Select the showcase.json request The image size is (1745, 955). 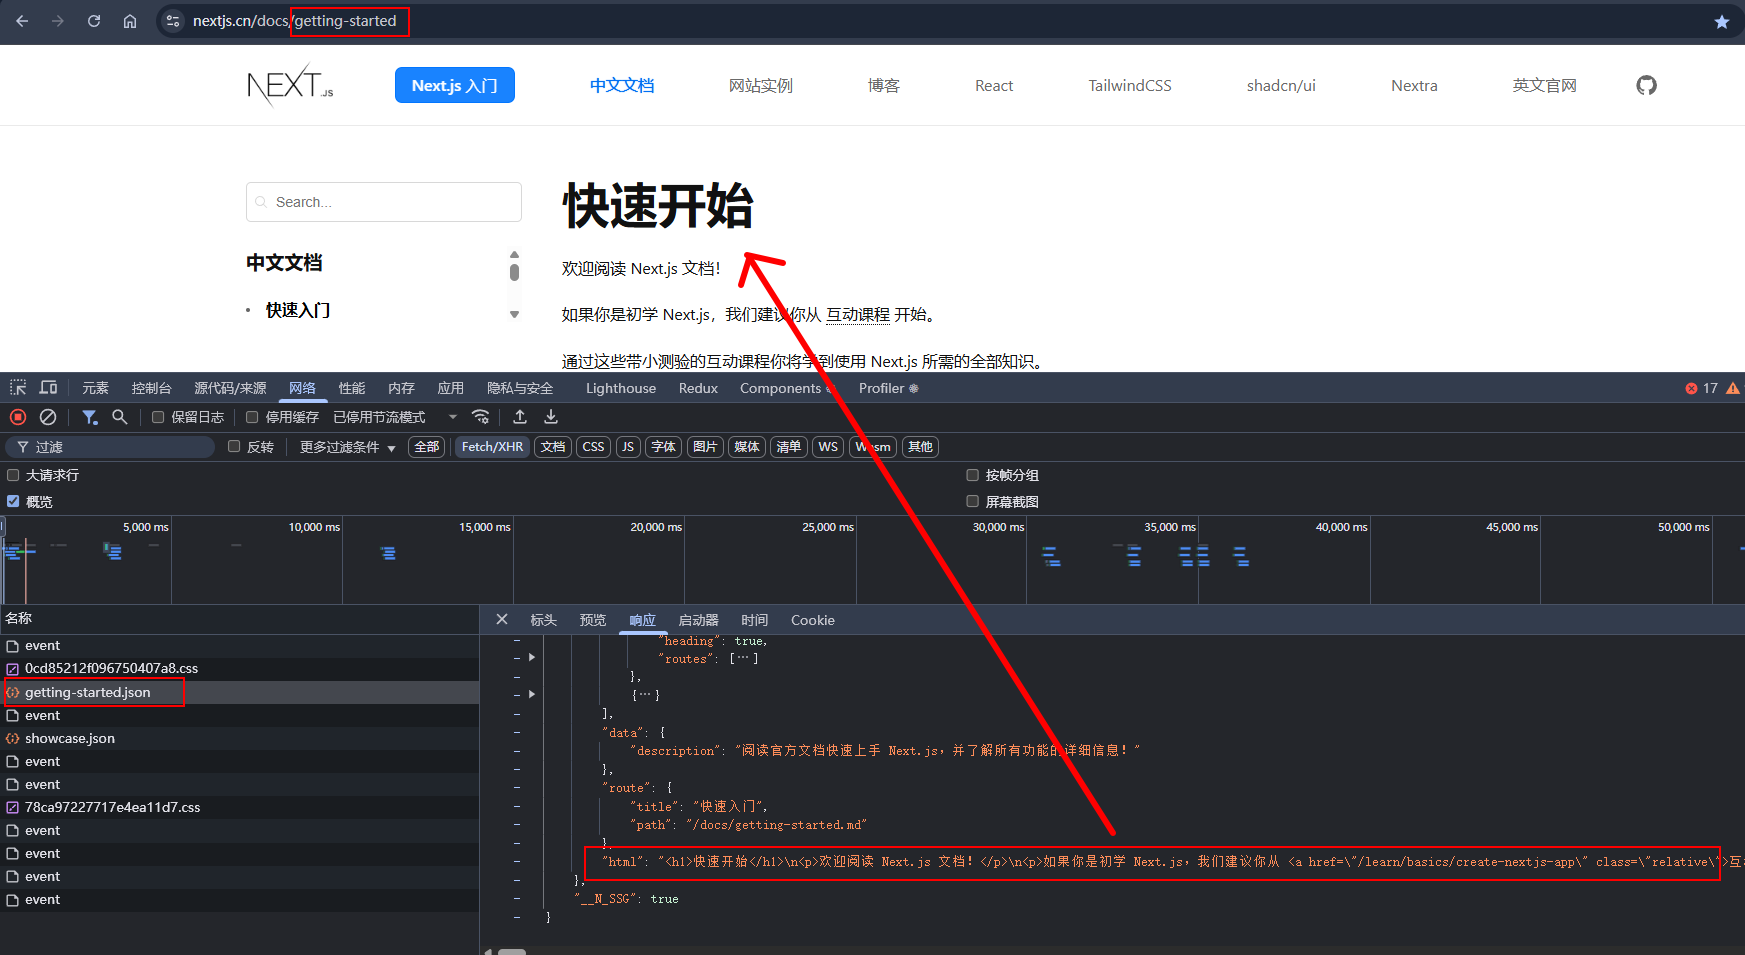coord(239,738)
